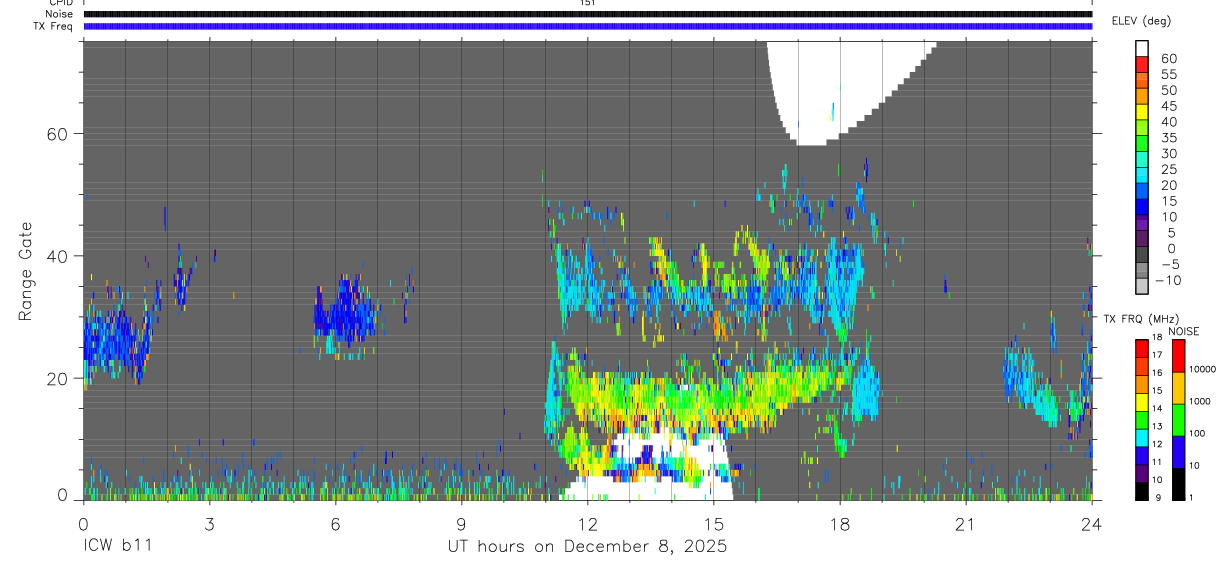The height and width of the screenshot is (567, 1228).
Task: Click the orange NOISE swatch between 10000 and 1000
Action: (1178, 388)
